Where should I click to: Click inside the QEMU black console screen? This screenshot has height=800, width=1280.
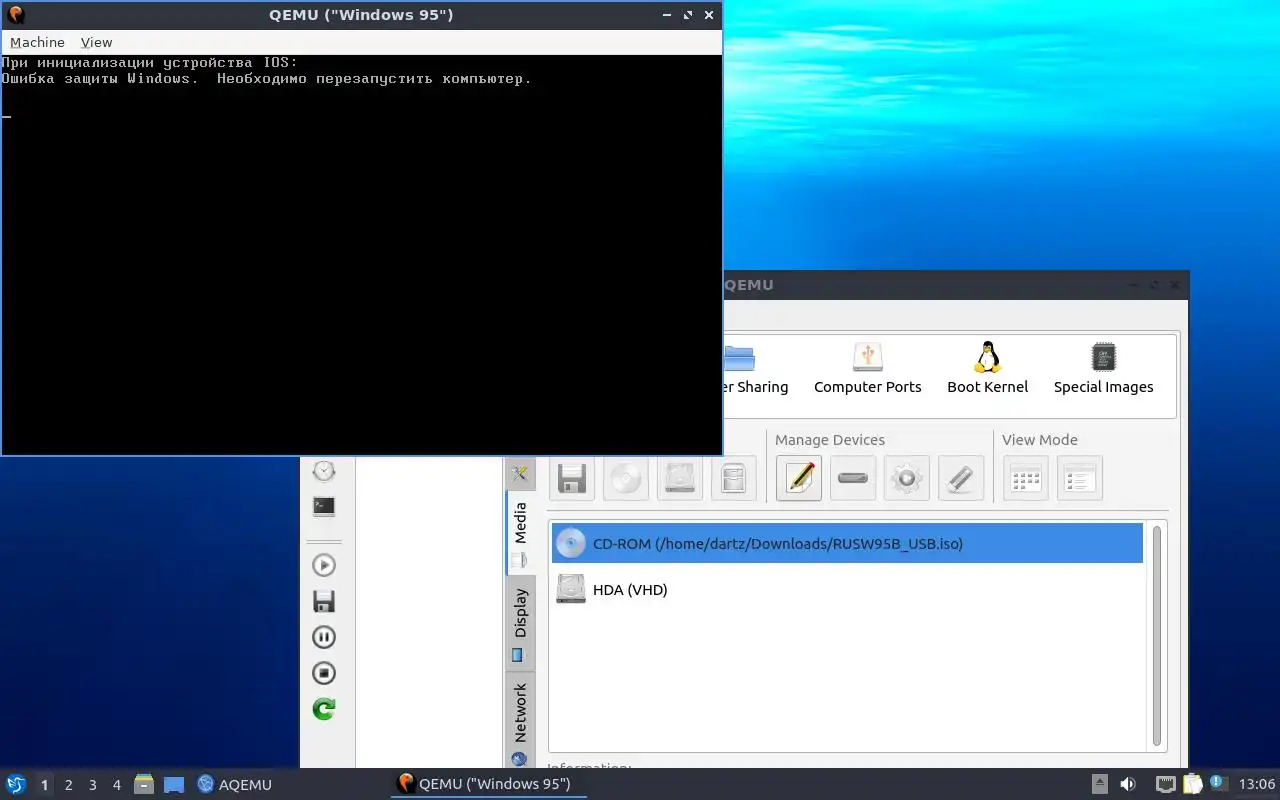(361, 254)
